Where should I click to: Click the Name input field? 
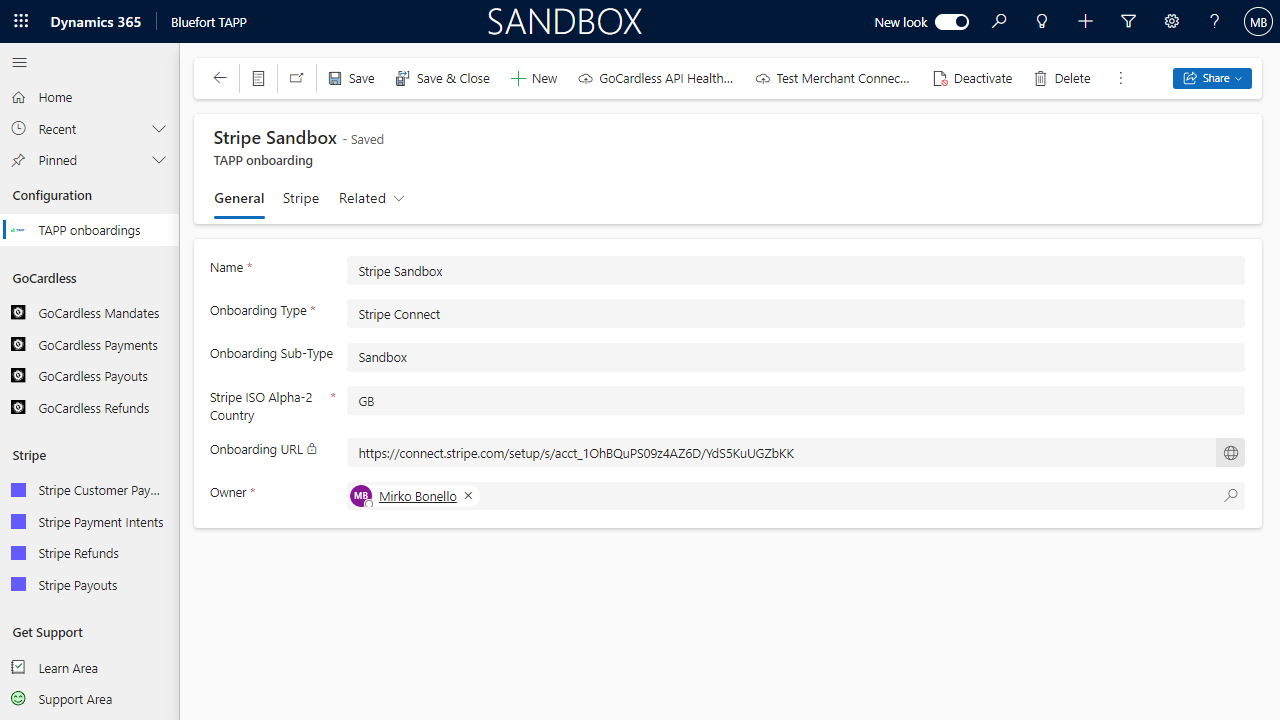[795, 271]
